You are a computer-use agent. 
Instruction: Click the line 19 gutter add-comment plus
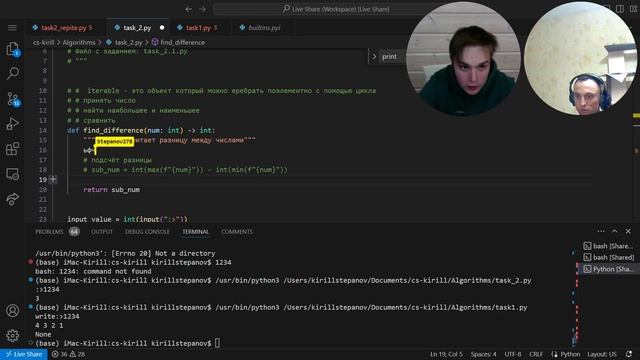tap(53, 180)
